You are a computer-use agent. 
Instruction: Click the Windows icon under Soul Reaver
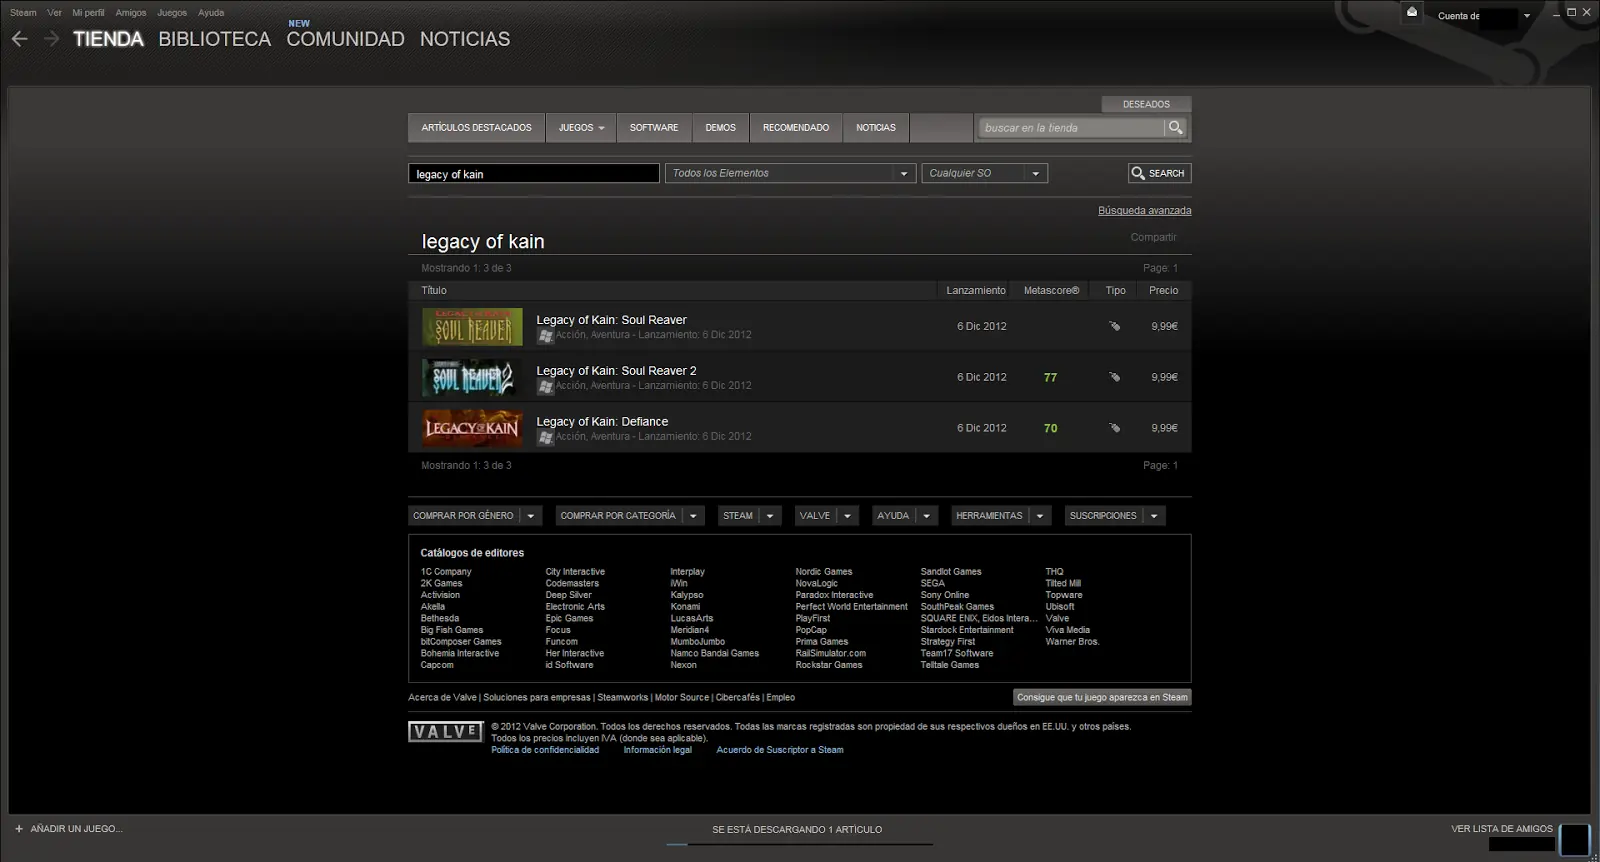545,336
